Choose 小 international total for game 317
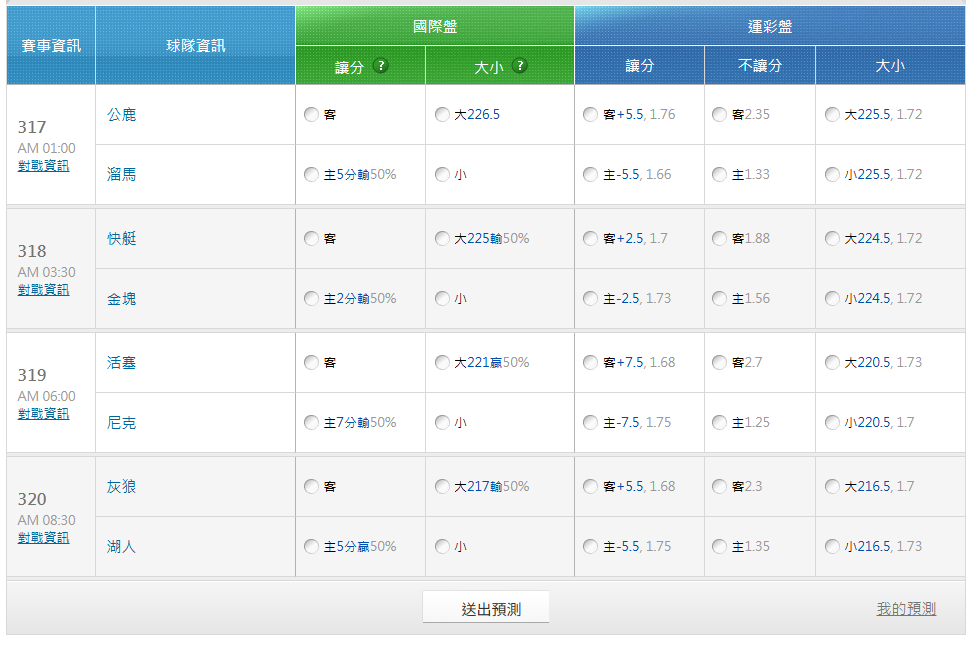The height and width of the screenshot is (645, 971). 442,175
